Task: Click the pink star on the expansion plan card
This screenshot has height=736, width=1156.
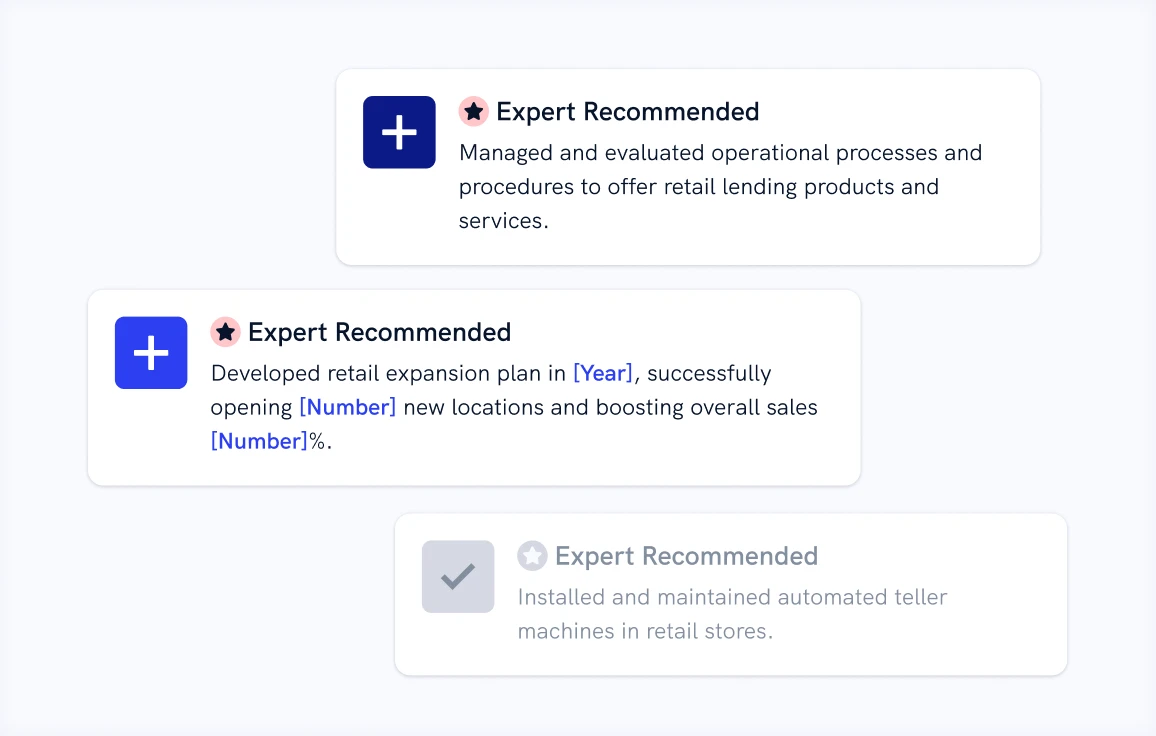Action: 225,332
